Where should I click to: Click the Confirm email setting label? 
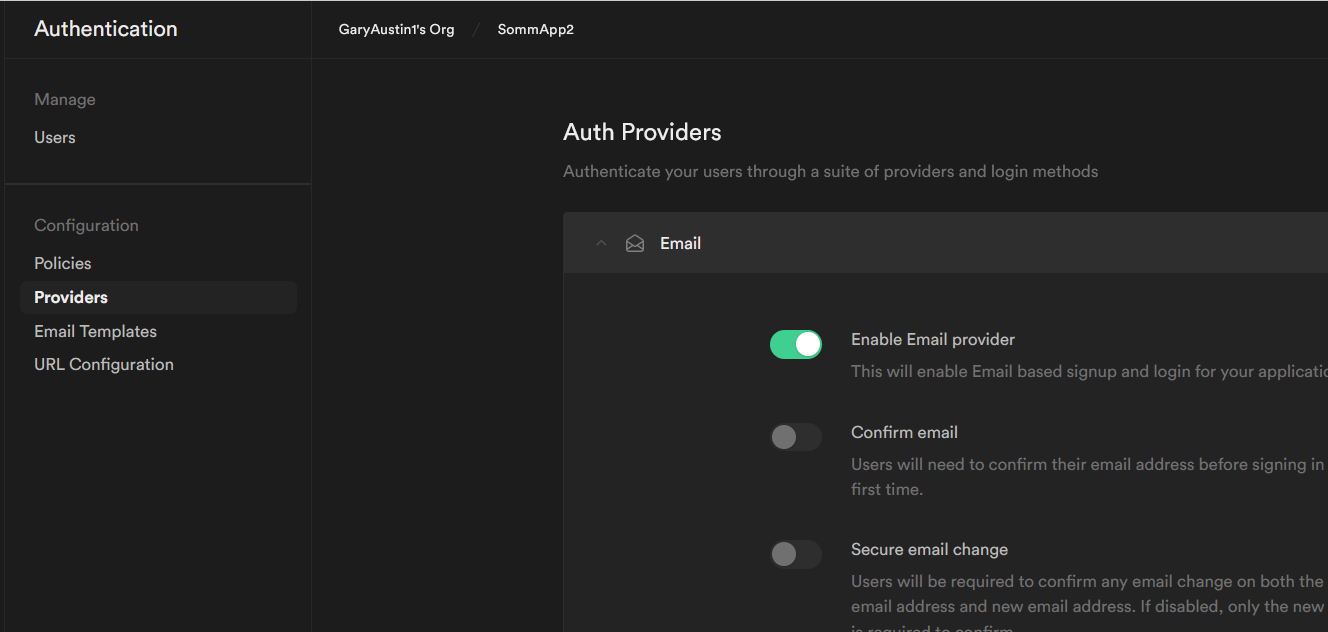coord(904,432)
